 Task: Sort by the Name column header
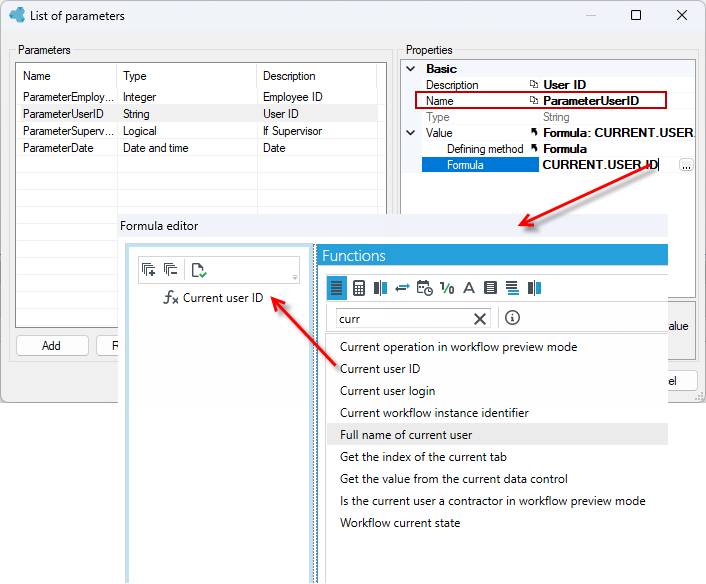[x=66, y=76]
